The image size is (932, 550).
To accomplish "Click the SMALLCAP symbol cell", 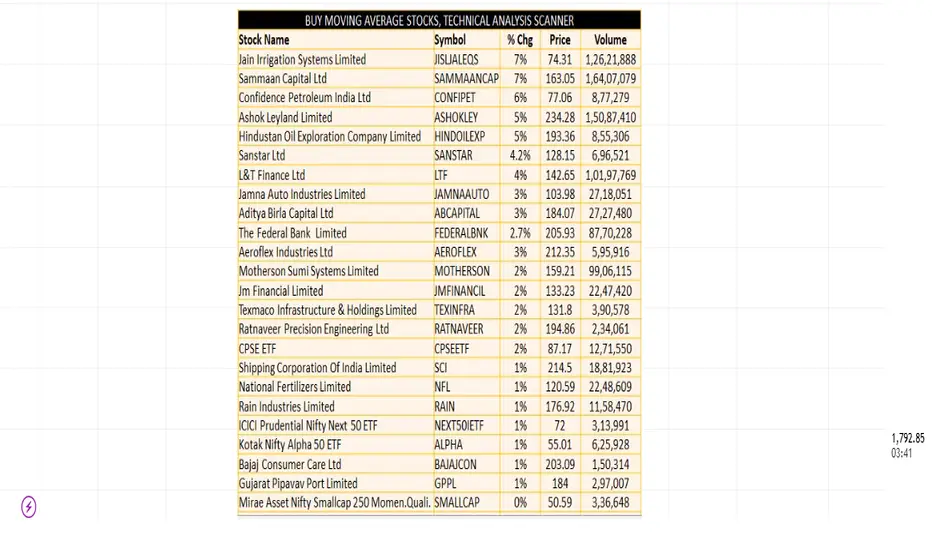I will point(456,502).
